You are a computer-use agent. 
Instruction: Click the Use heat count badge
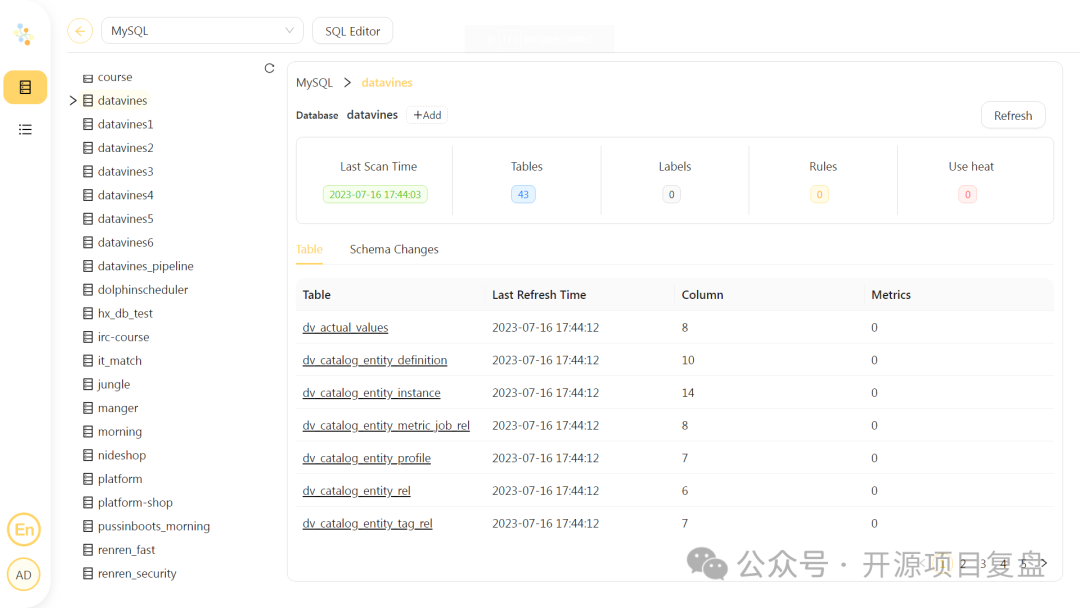tap(968, 195)
